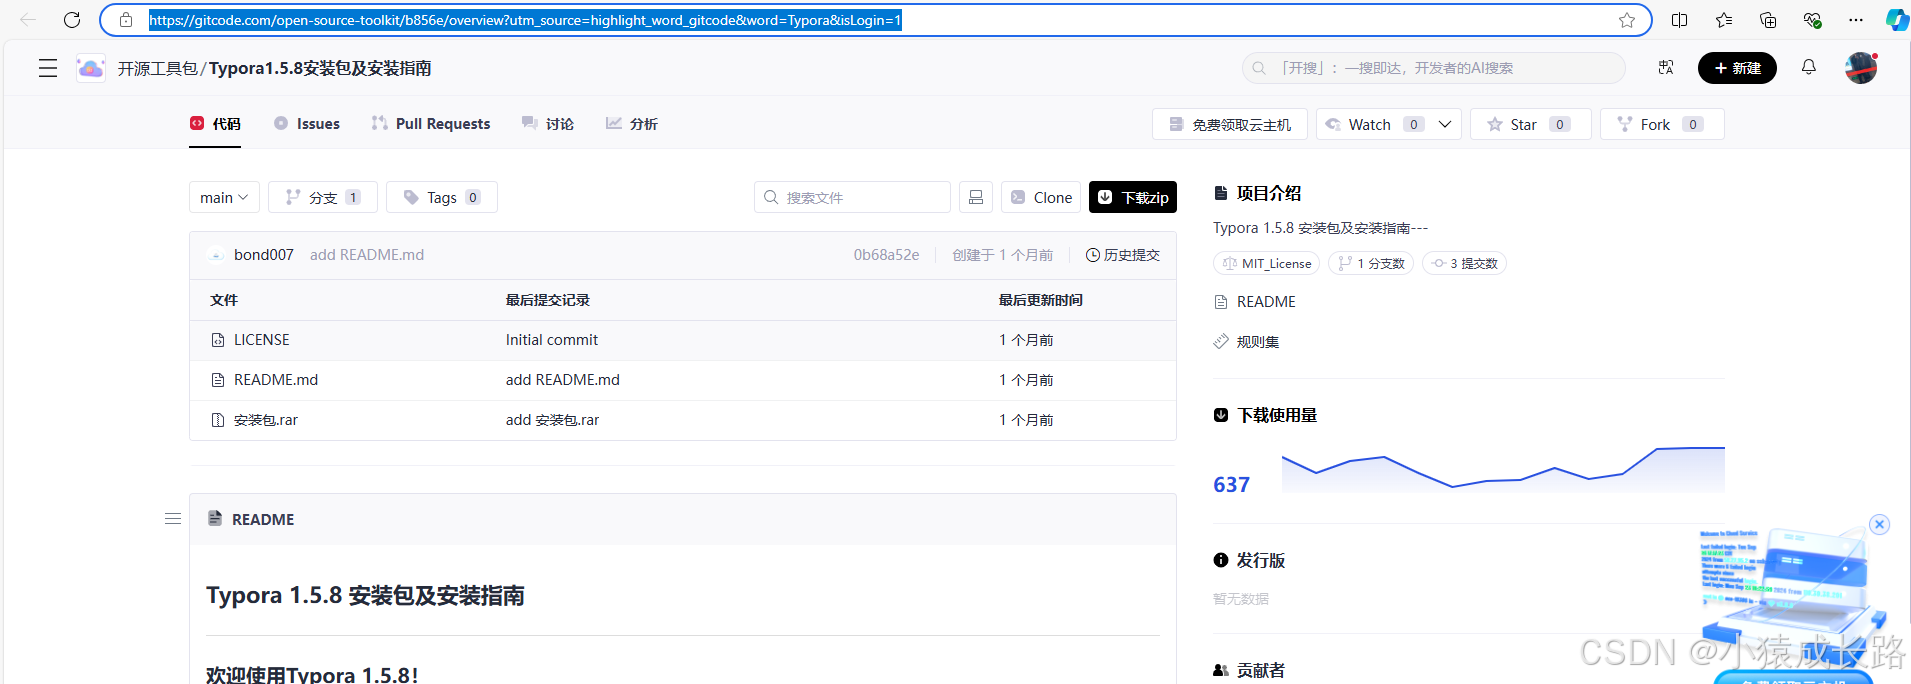Open commit hash 0b68a52e
Viewport: 1911px width, 684px height.
(x=886, y=255)
